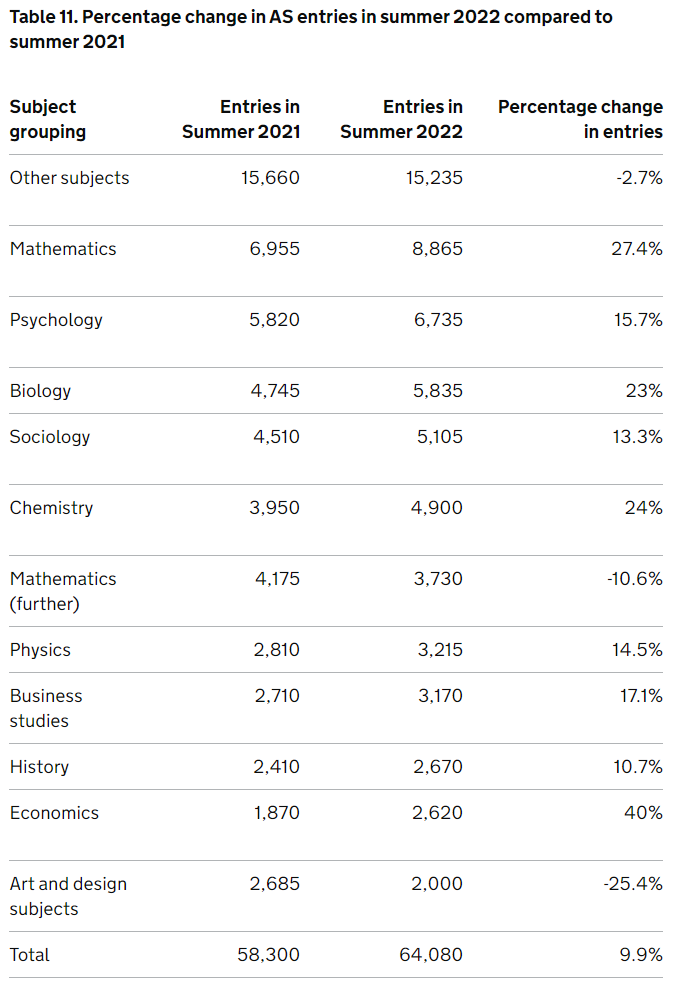This screenshot has width=685, height=982.
Task: Select the Mathematics 27.4% change cell
Action: pyautogui.click(x=637, y=249)
